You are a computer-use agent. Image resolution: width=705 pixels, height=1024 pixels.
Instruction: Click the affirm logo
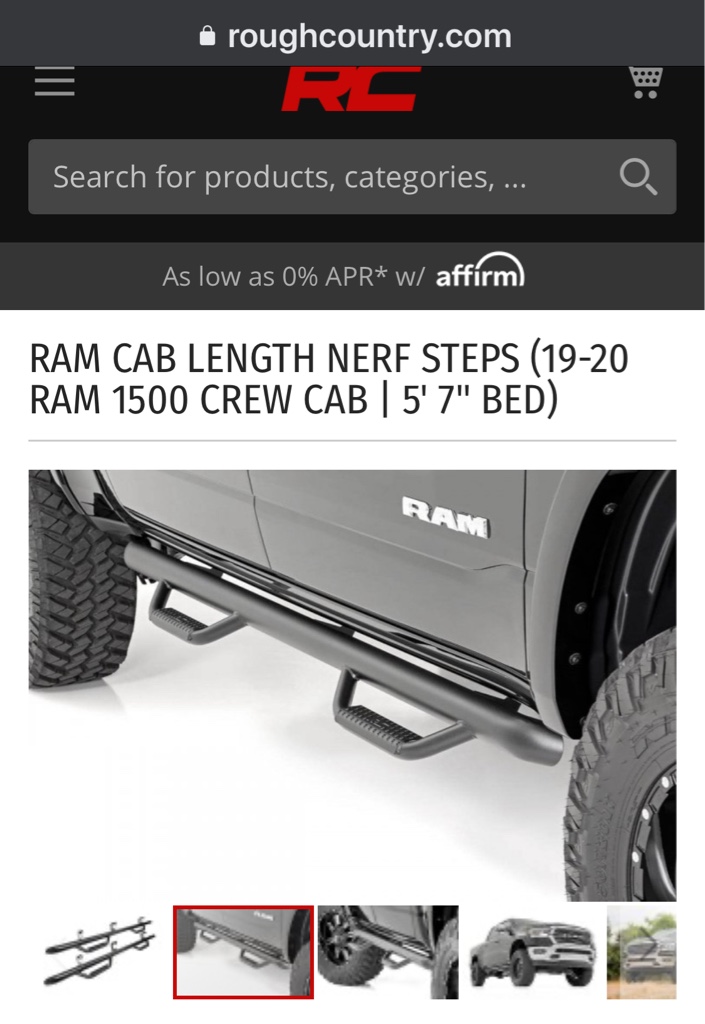click(480, 270)
